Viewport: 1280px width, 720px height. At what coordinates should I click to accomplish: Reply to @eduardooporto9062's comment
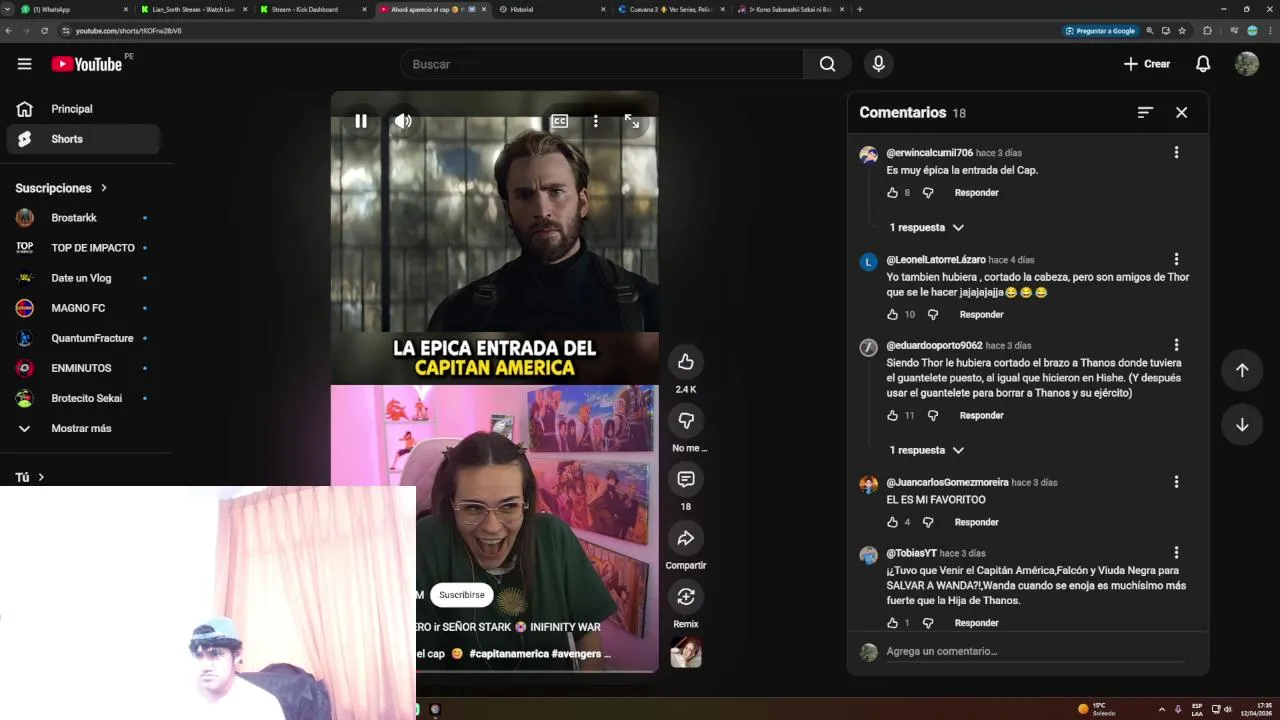(981, 415)
